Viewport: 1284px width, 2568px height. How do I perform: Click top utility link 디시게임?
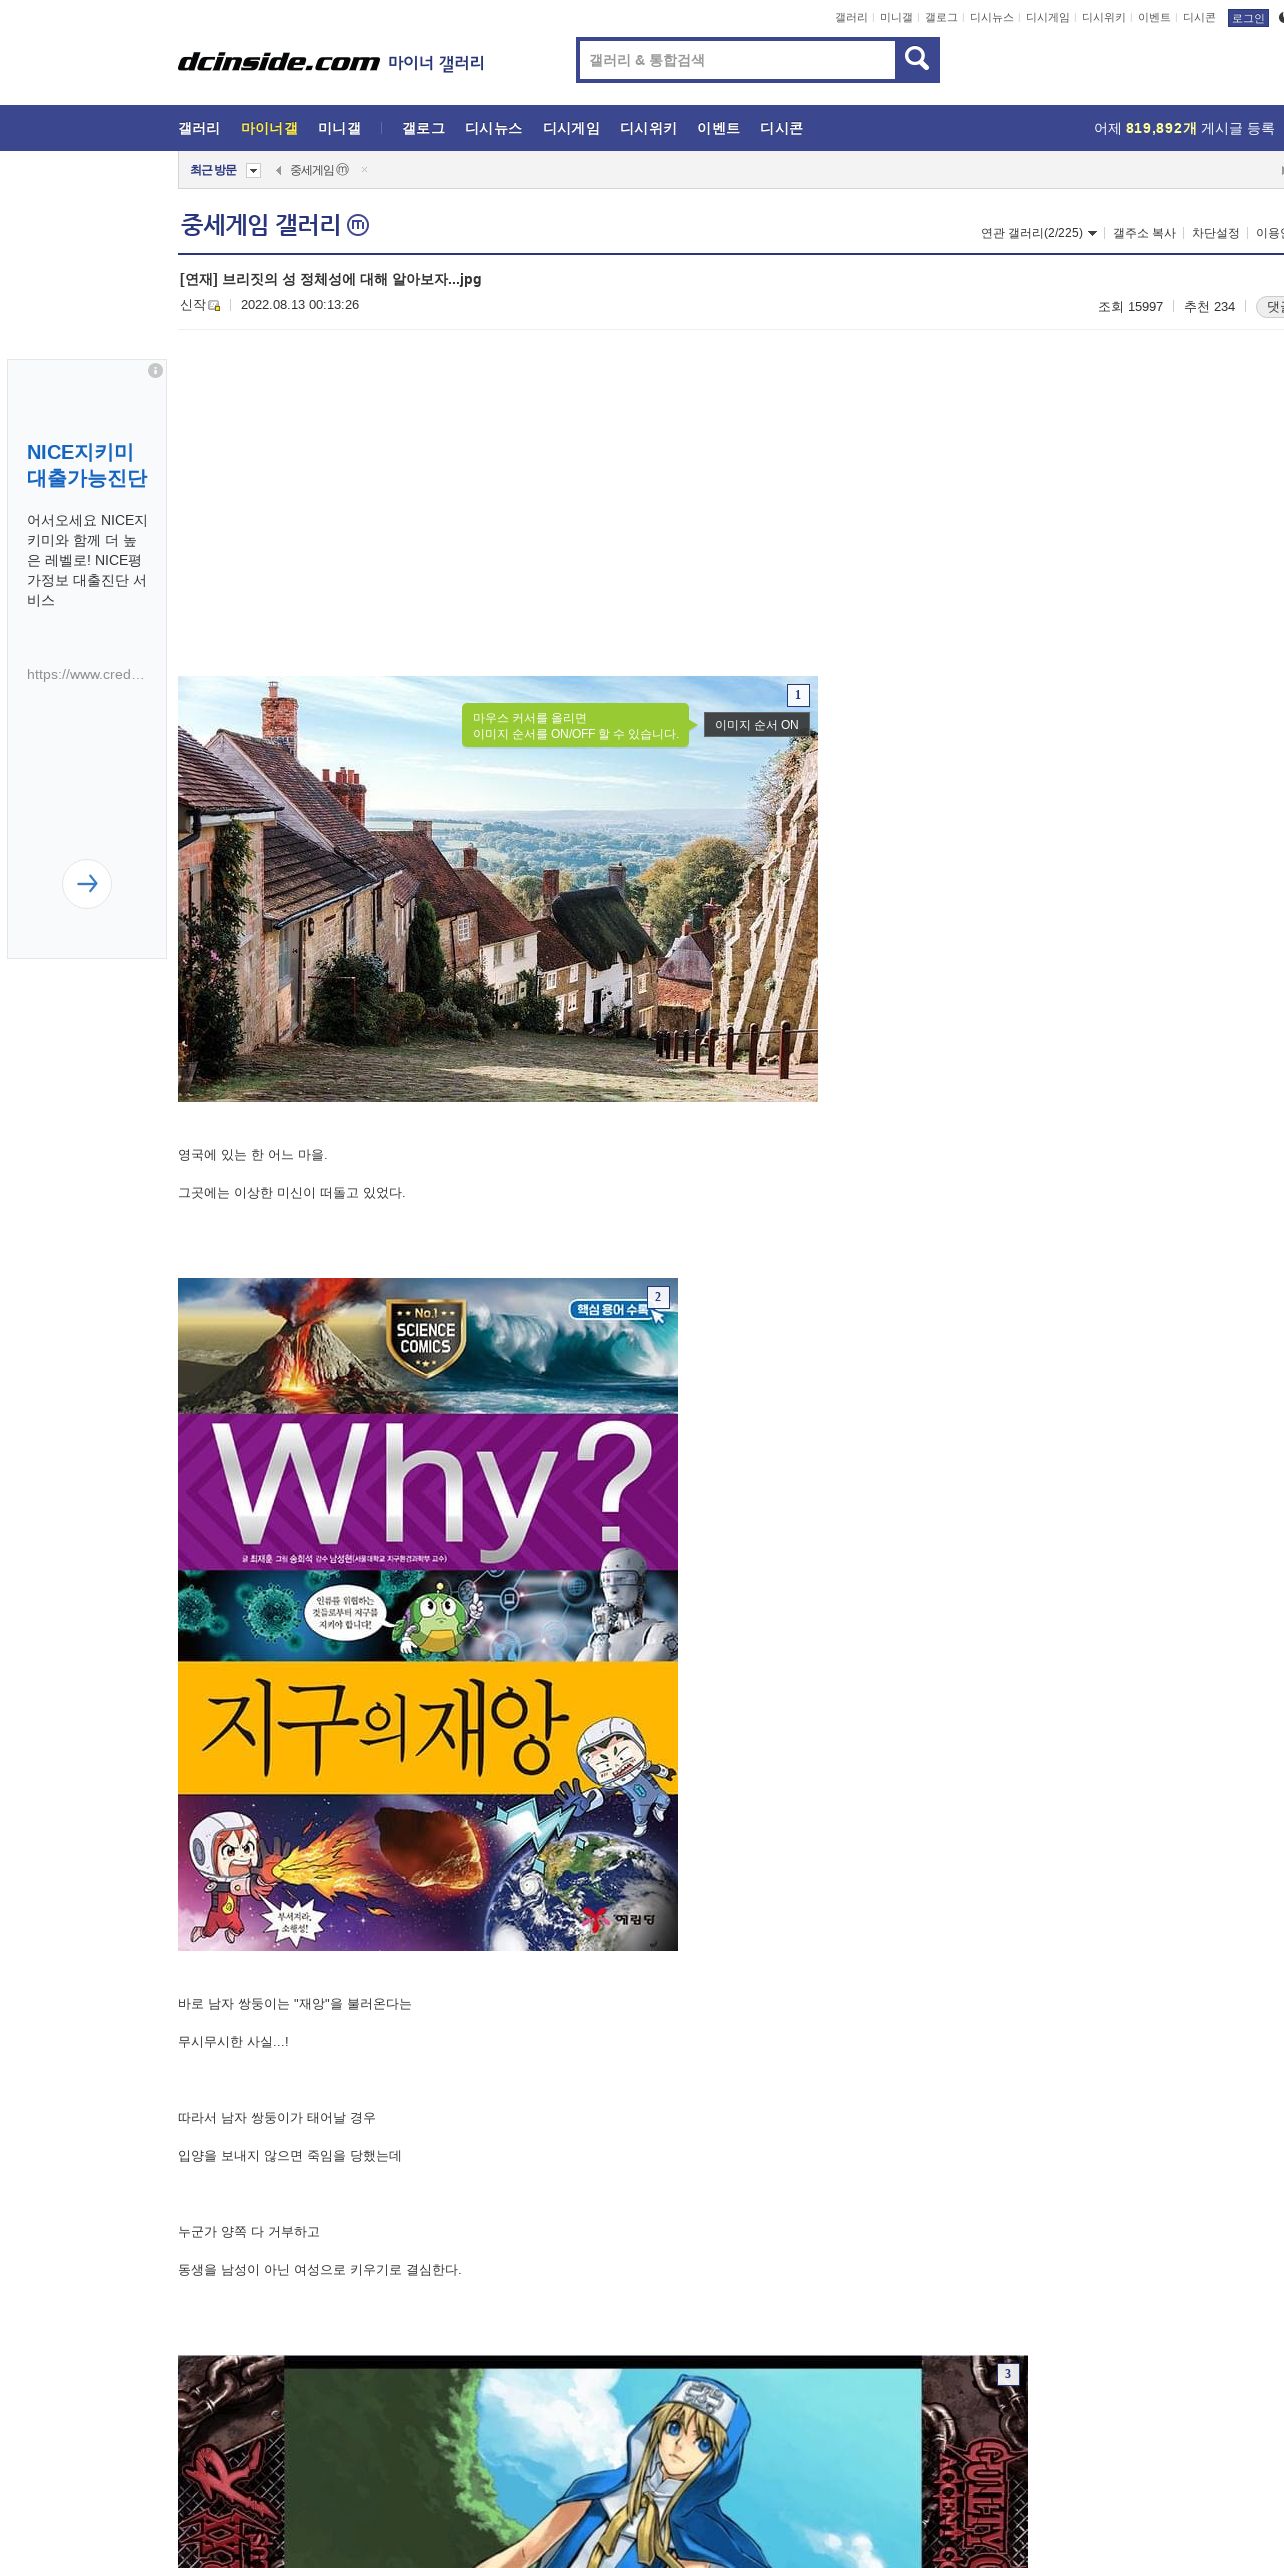(x=1047, y=18)
